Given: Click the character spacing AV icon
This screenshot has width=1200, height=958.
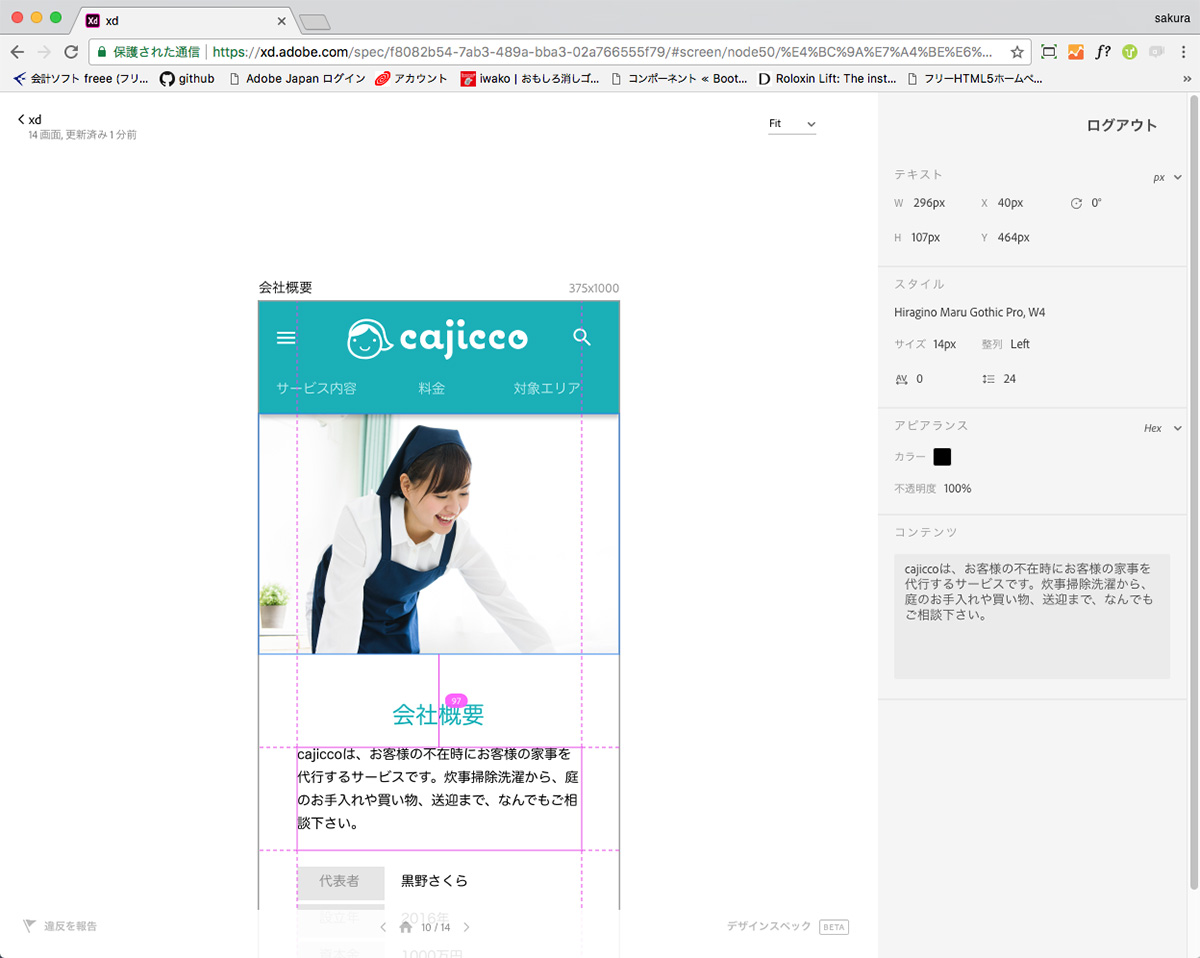Looking at the screenshot, I should click(x=901, y=379).
